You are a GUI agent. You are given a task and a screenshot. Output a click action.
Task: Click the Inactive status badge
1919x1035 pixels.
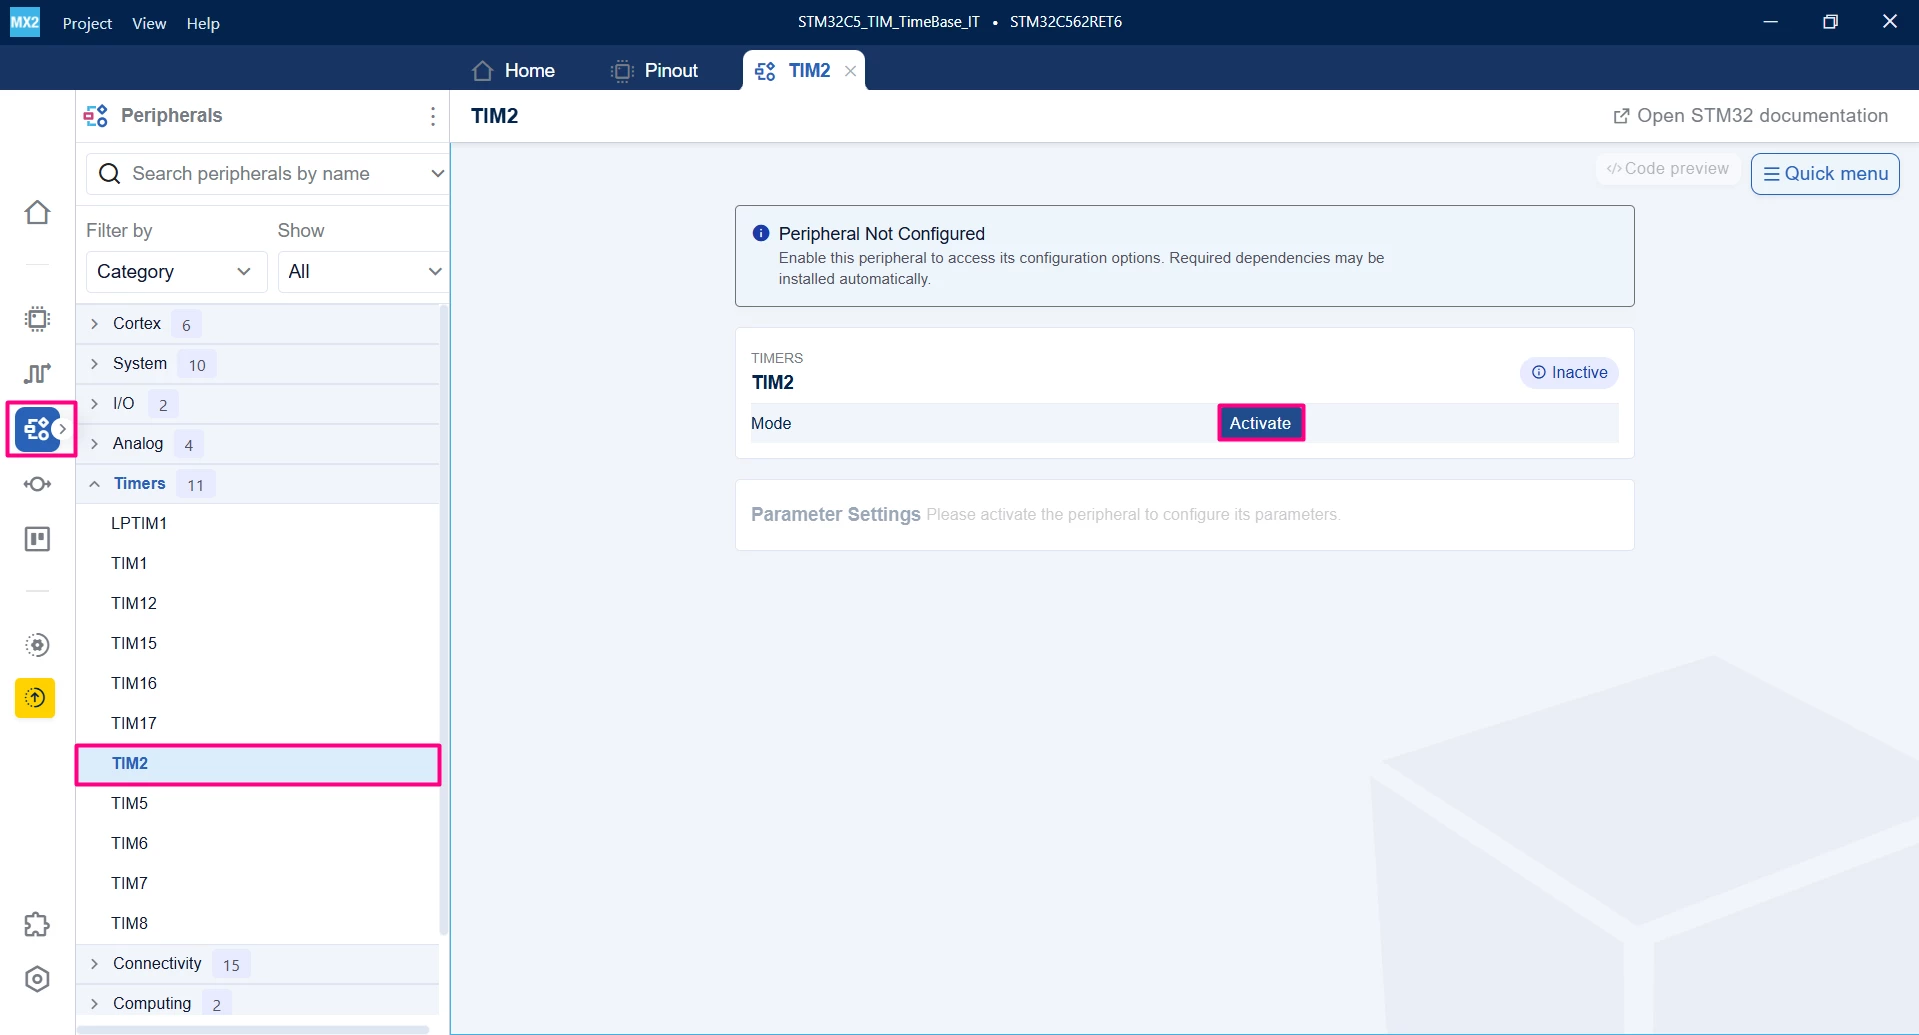1569,373
